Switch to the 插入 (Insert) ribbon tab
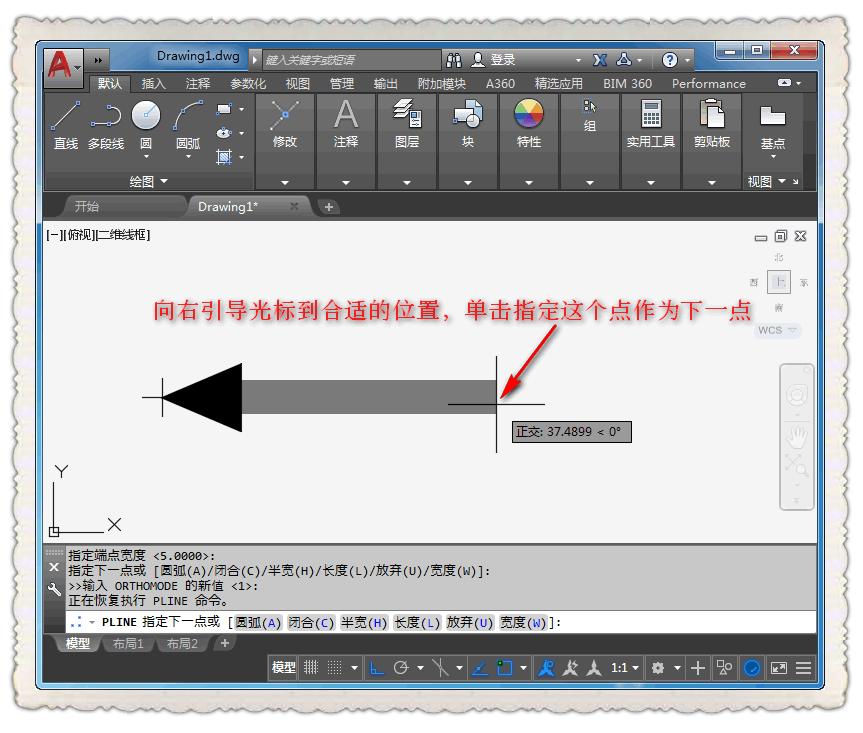Screen dimensions: 863x733 (x=153, y=84)
